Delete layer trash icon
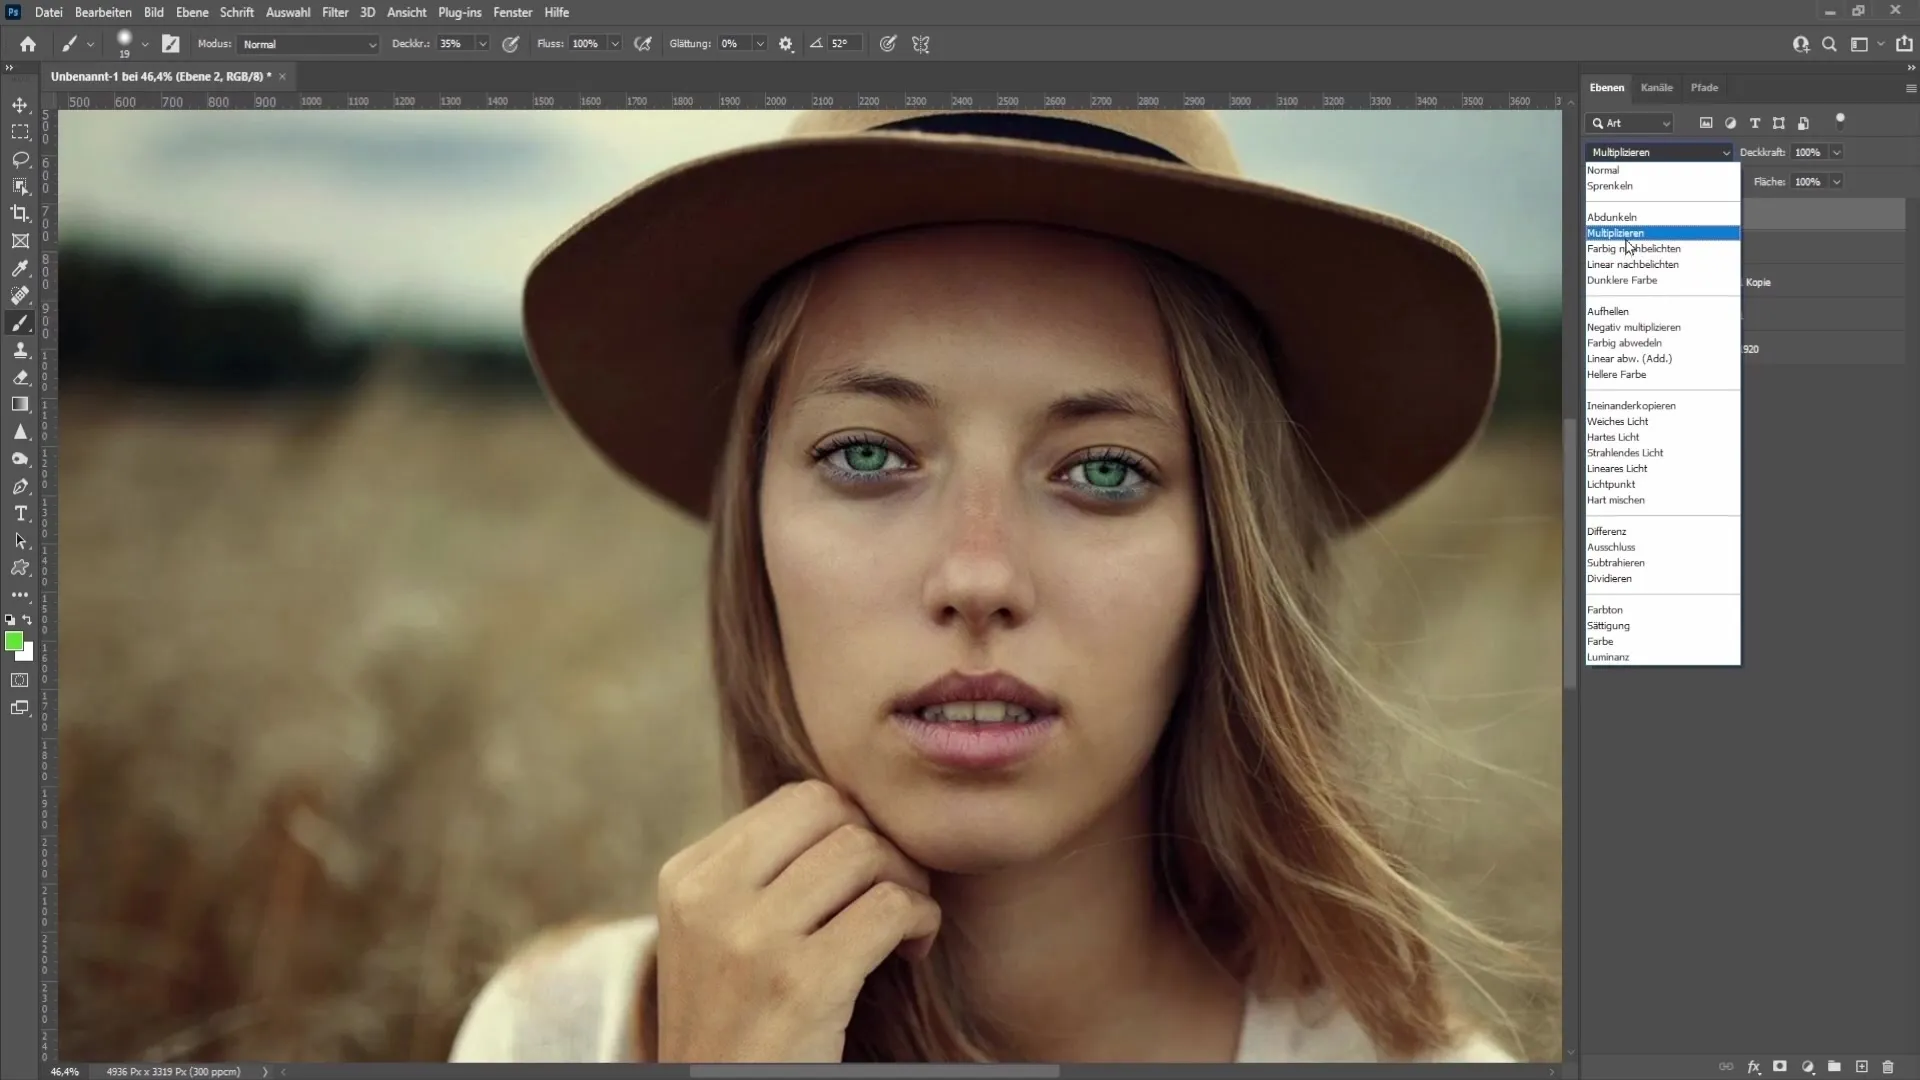The height and width of the screenshot is (1080, 1920). (x=1888, y=1067)
